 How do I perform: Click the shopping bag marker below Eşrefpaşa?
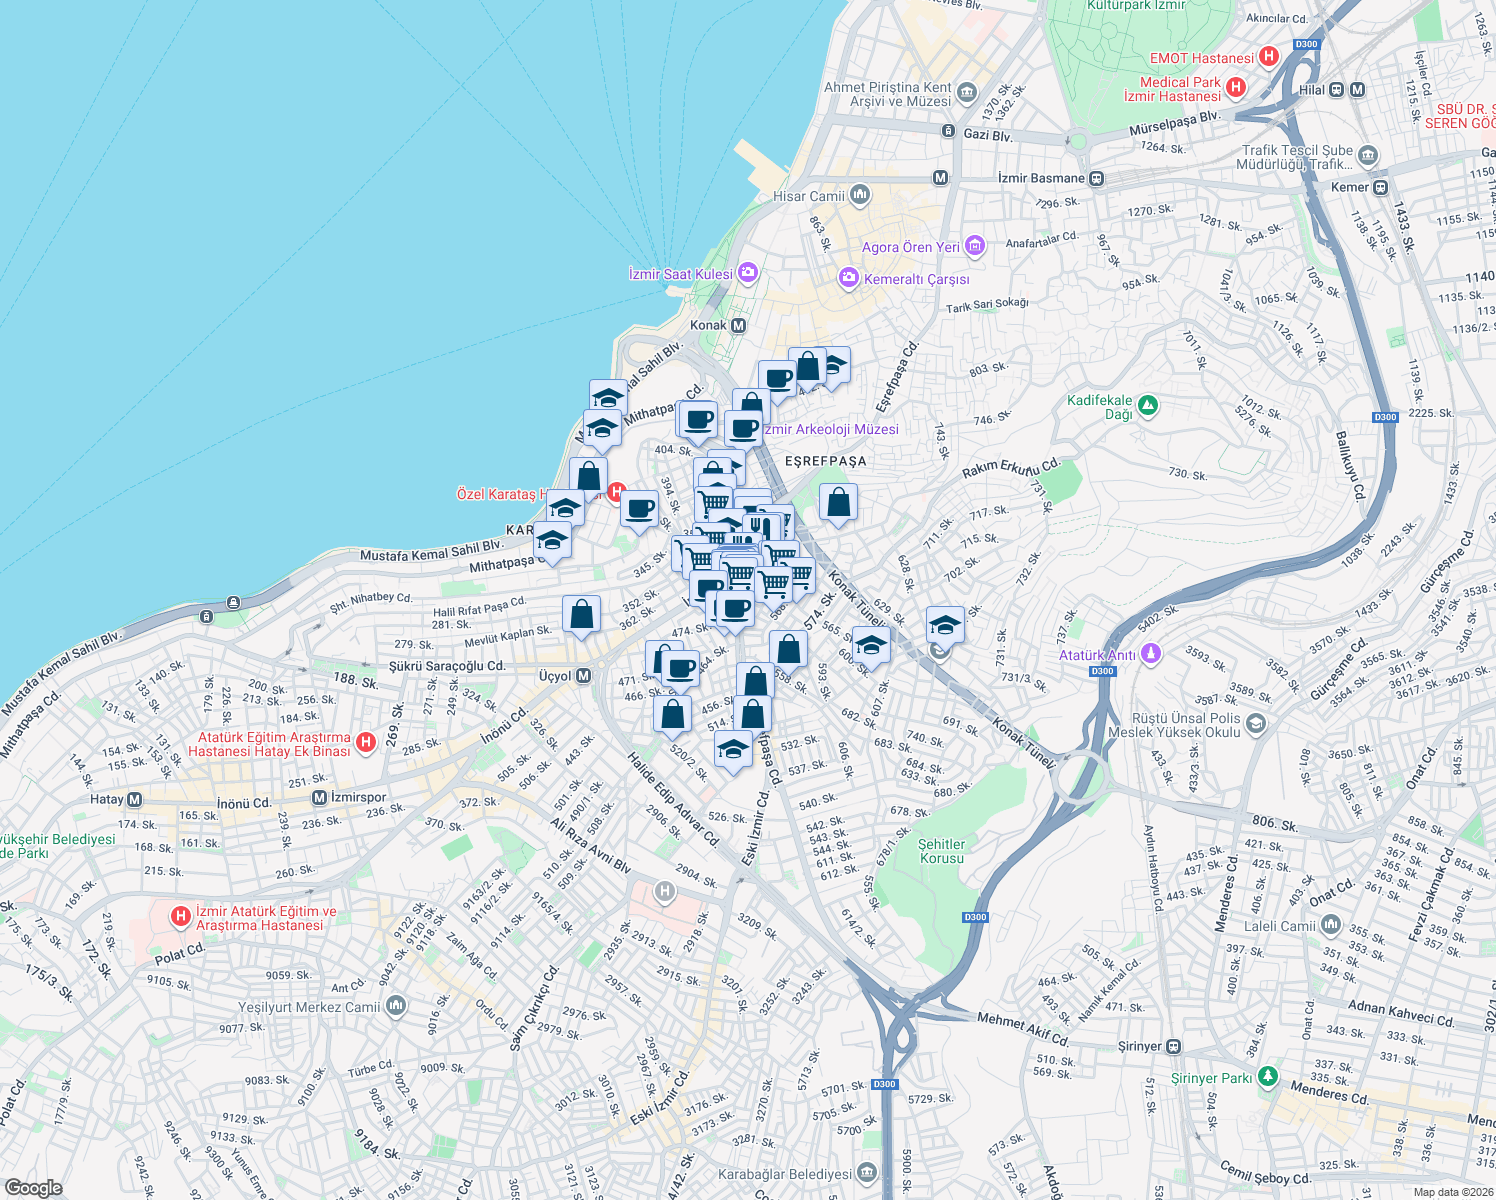(838, 503)
